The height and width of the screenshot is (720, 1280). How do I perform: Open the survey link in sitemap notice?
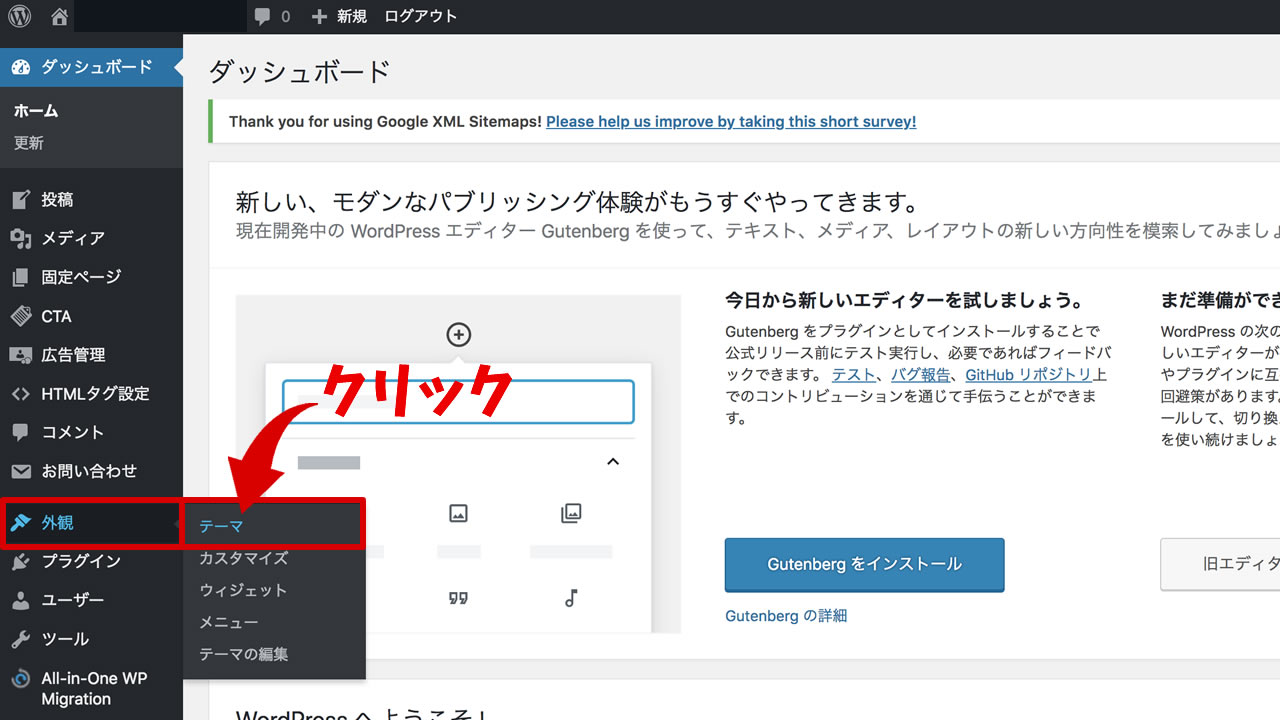click(x=731, y=122)
